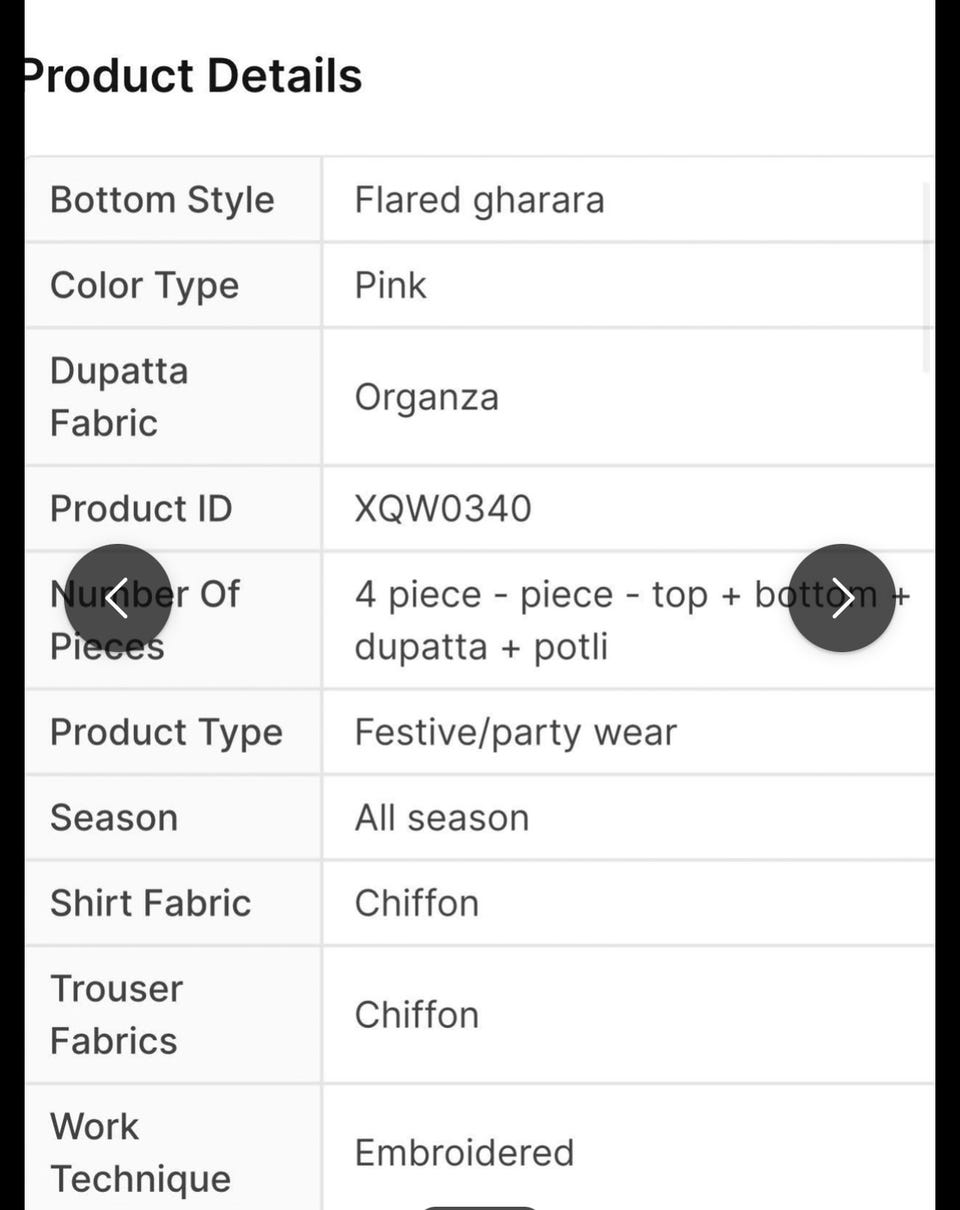Select the Product Details heading
This screenshot has width=960, height=1210.
[x=192, y=76]
